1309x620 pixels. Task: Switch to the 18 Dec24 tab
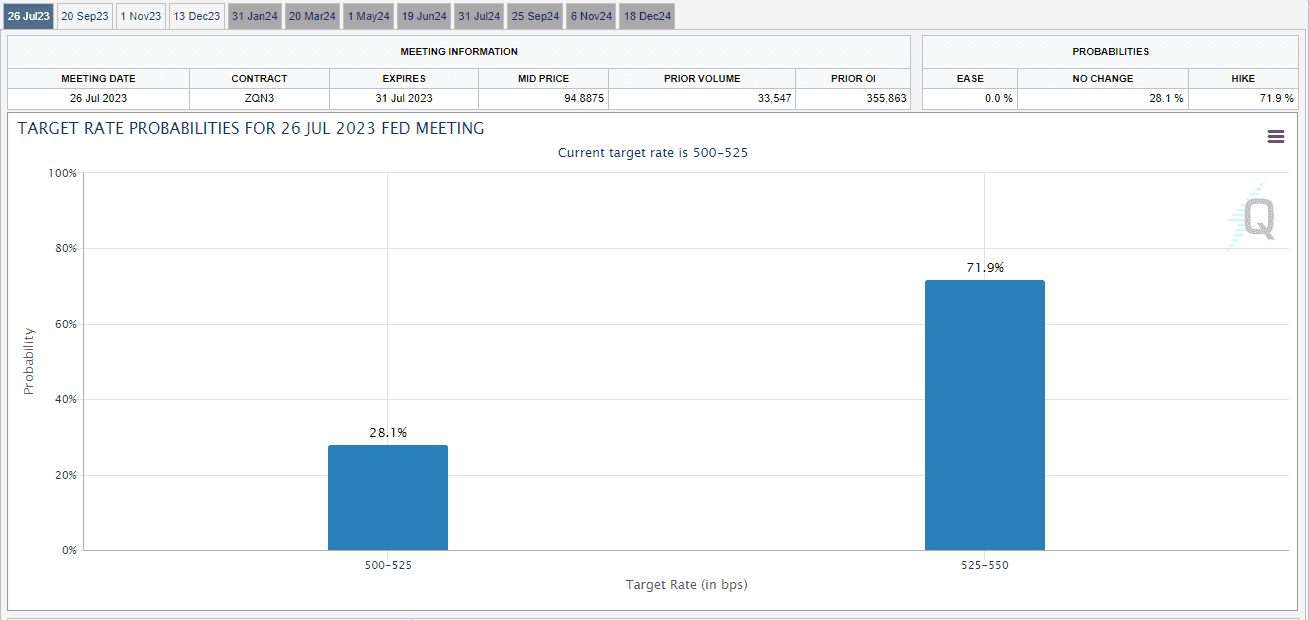[x=647, y=16]
